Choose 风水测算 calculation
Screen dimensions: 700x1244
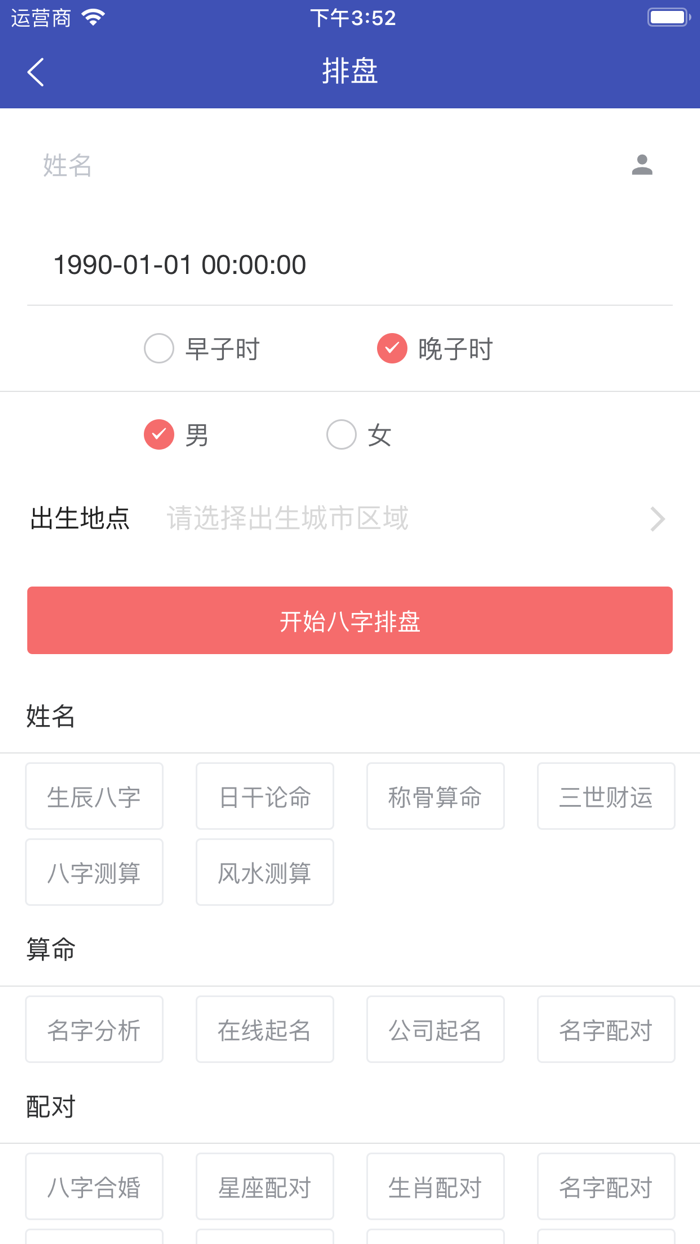264,872
